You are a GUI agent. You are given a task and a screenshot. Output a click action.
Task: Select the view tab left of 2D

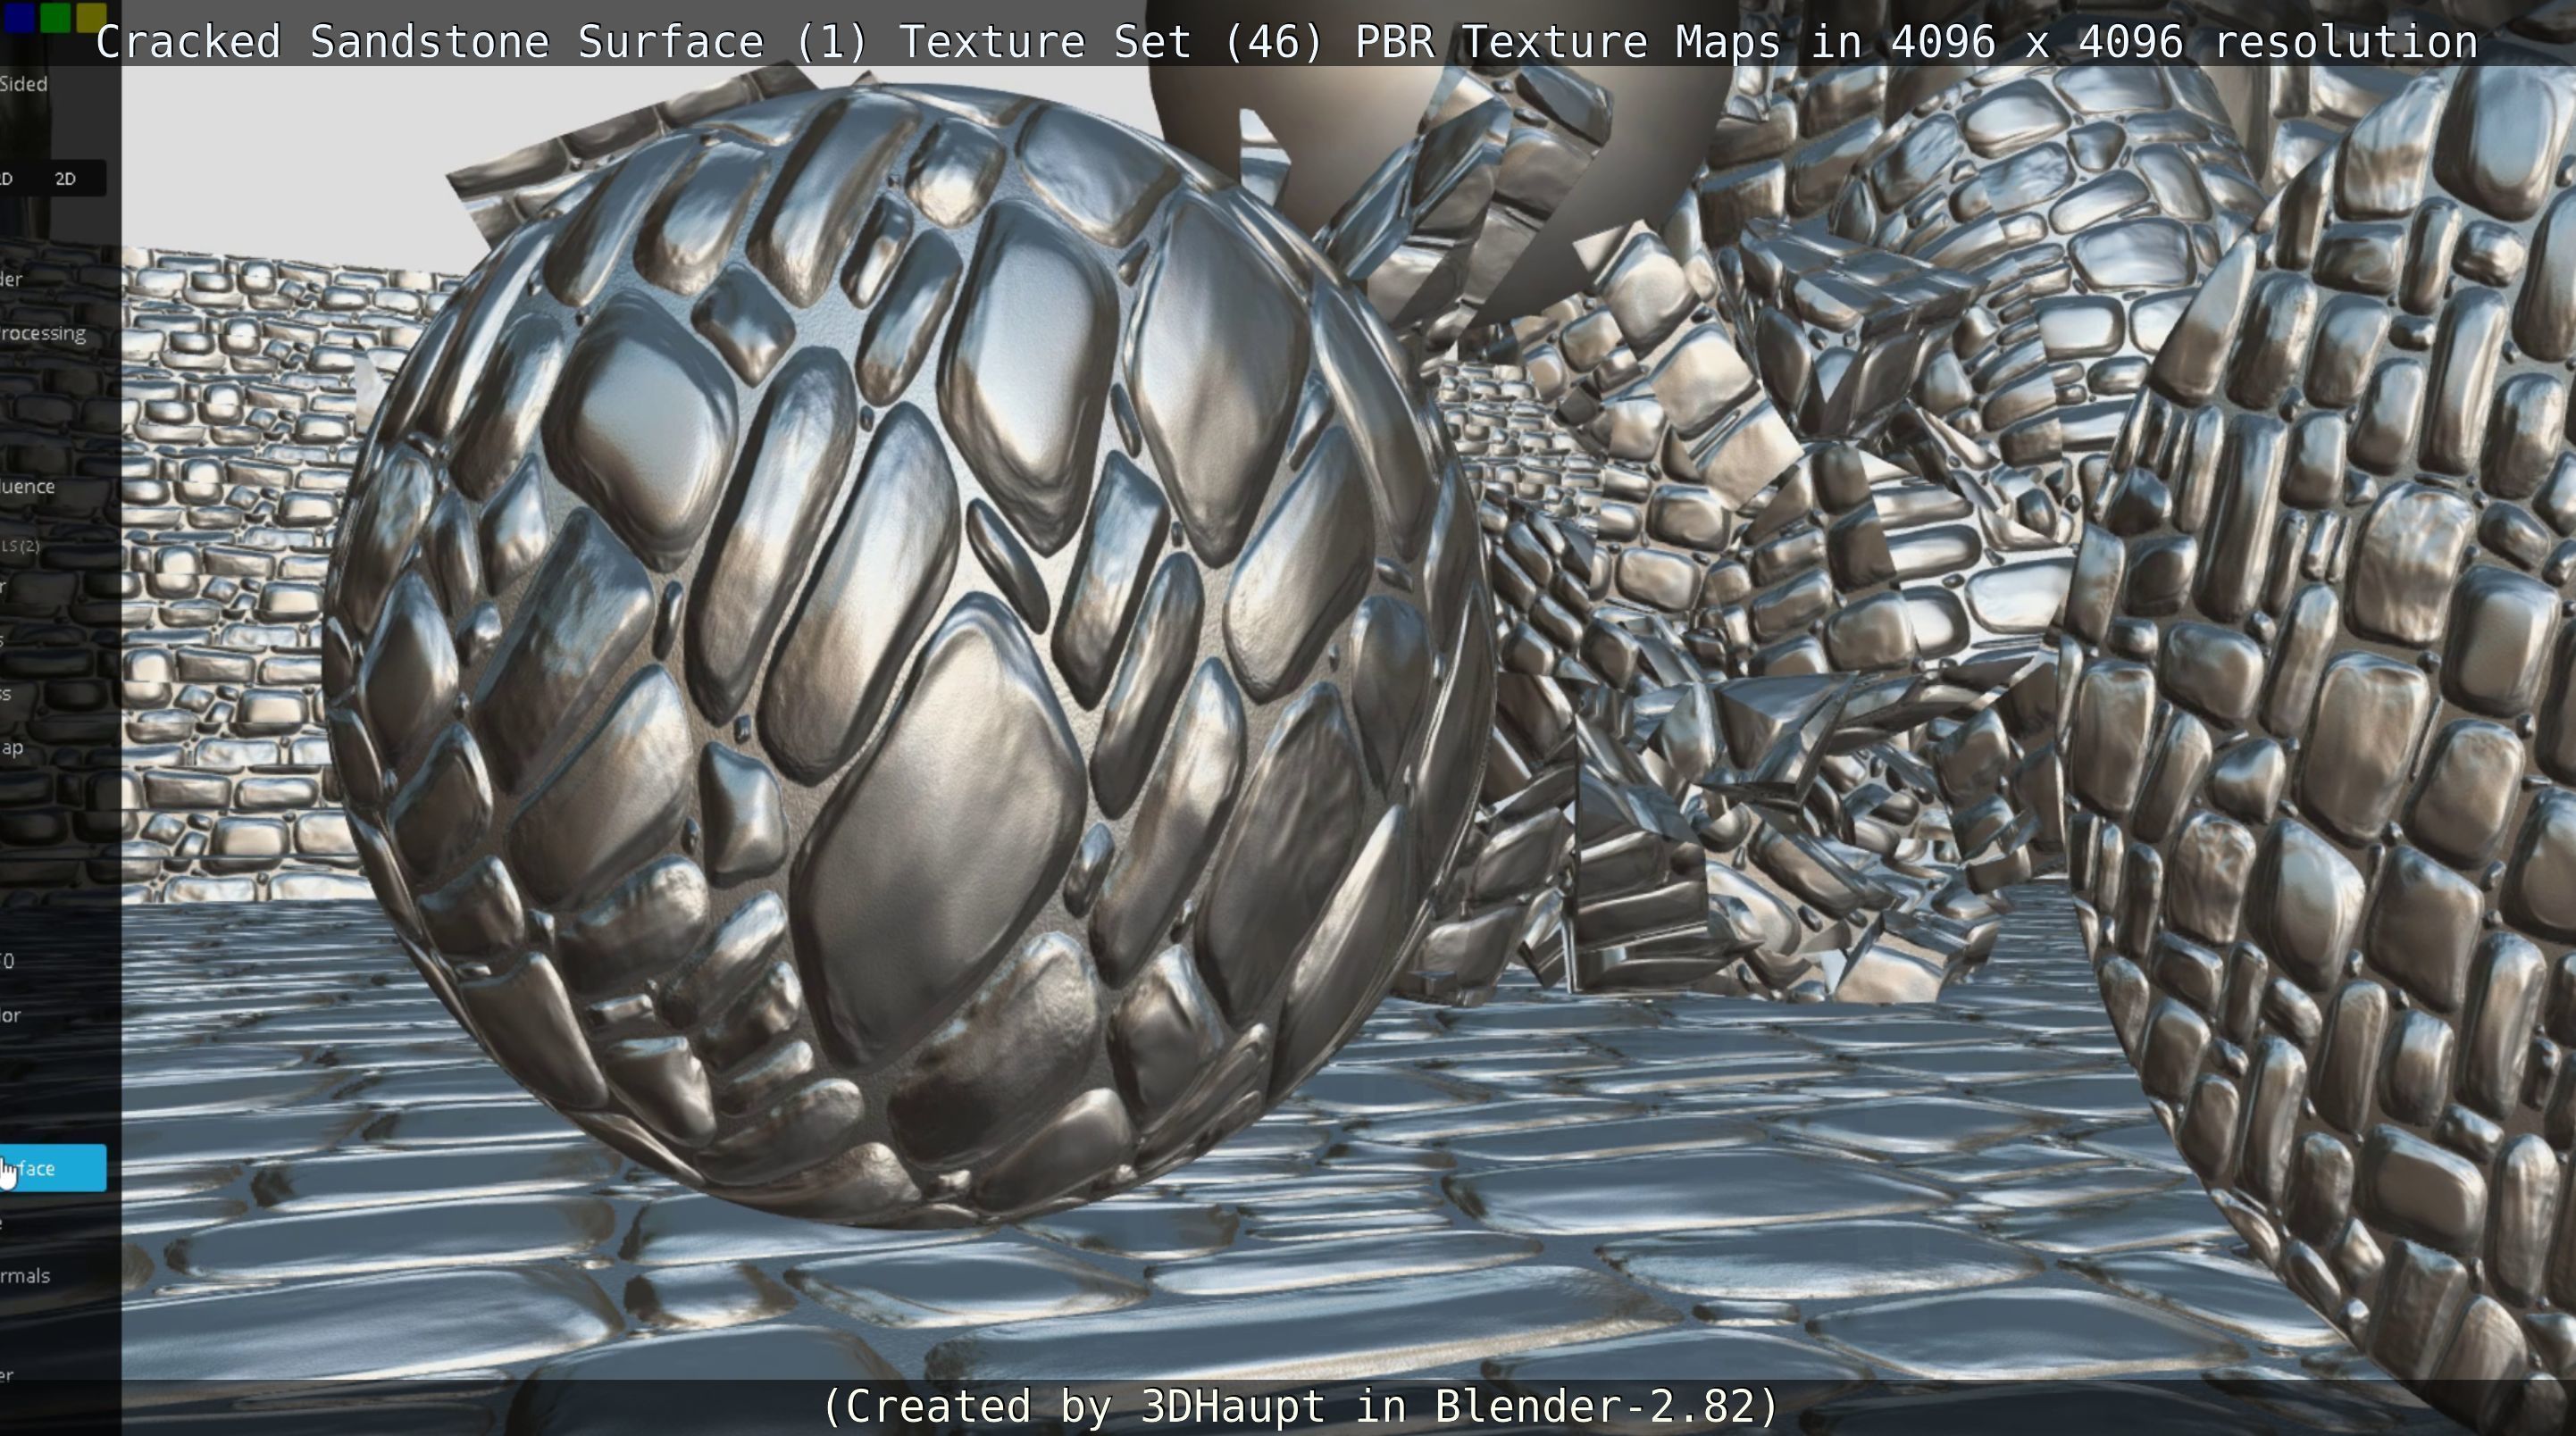8,179
